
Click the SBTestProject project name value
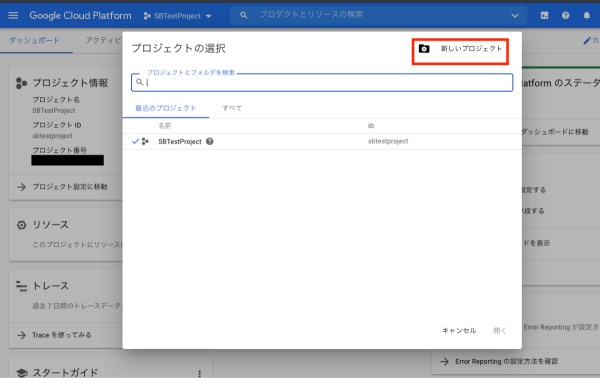point(54,111)
